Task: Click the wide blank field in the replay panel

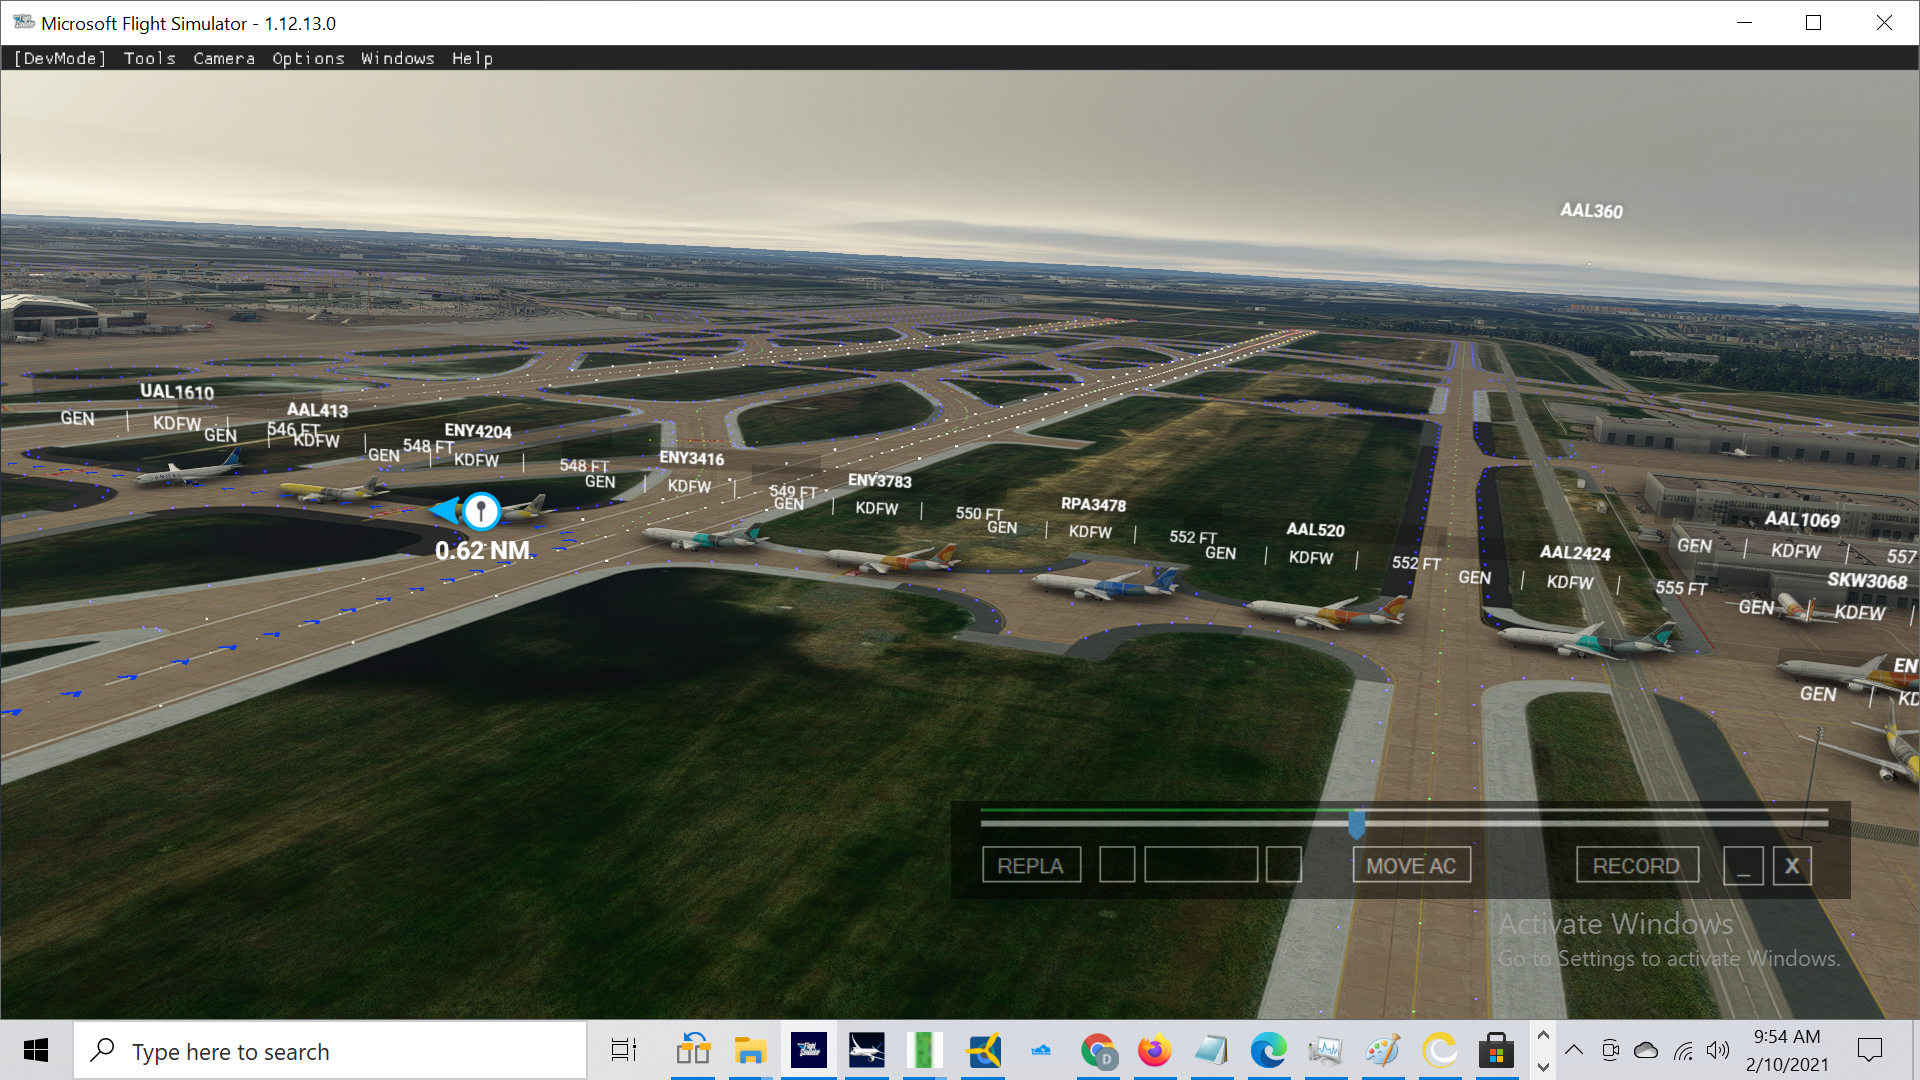Action: 1201,865
